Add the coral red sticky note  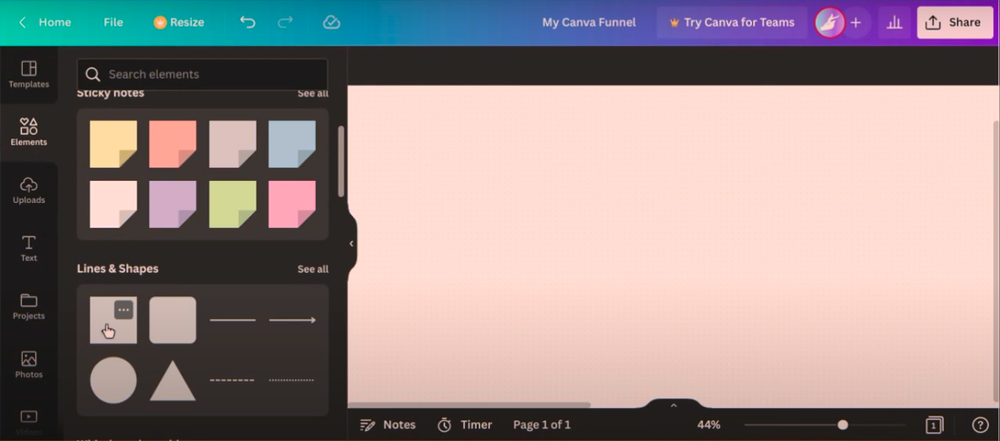173,144
